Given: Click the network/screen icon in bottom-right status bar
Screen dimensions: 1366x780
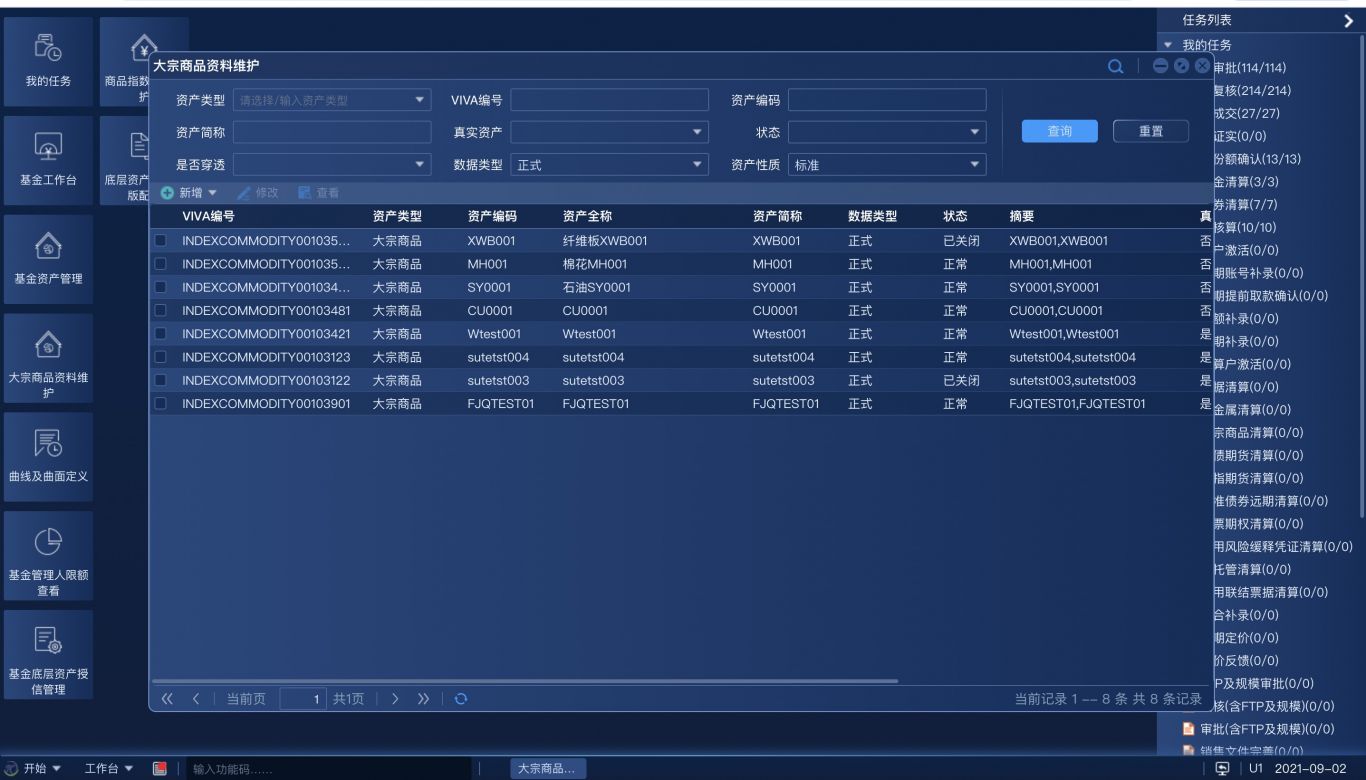Looking at the screenshot, I should click(x=1222, y=768).
